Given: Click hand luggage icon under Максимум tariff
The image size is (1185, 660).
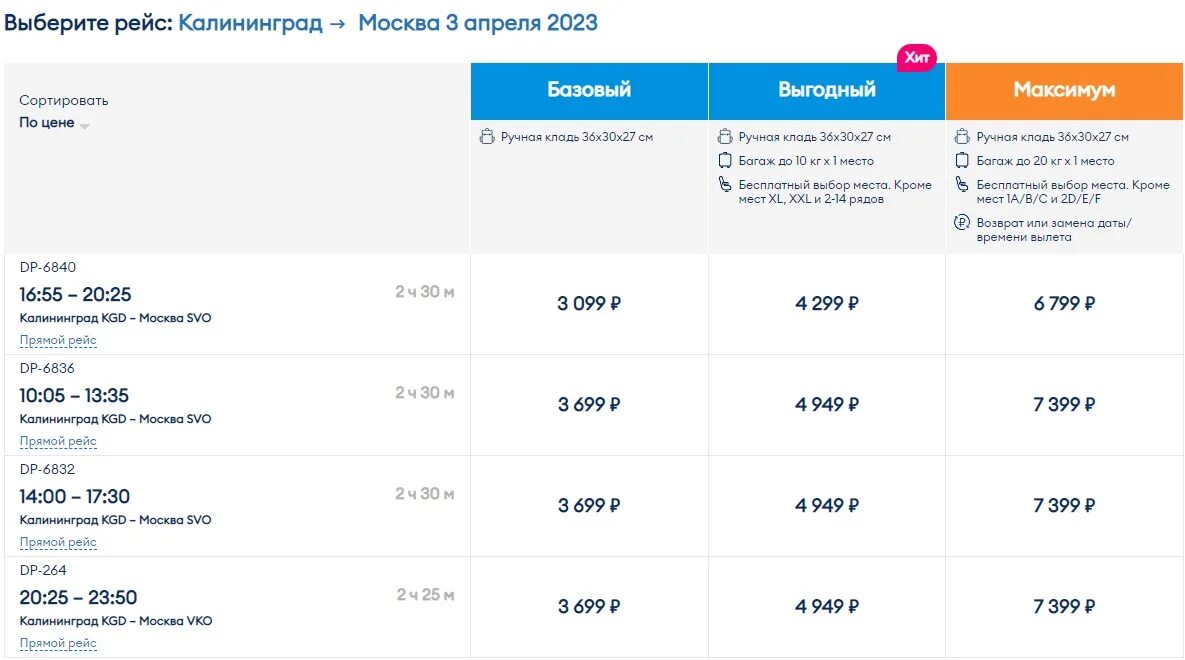Looking at the screenshot, I should [962, 137].
